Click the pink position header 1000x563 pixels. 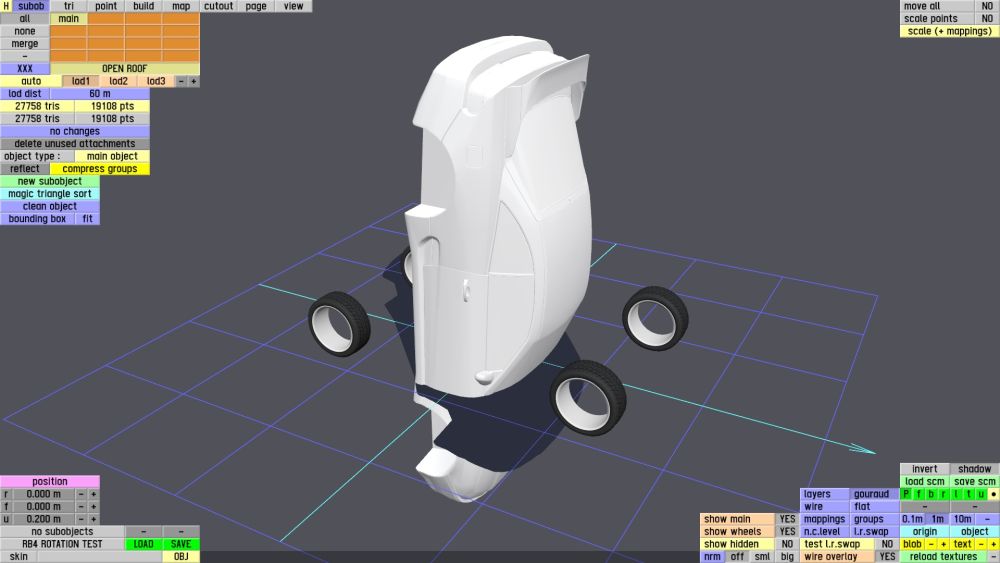(x=50, y=481)
